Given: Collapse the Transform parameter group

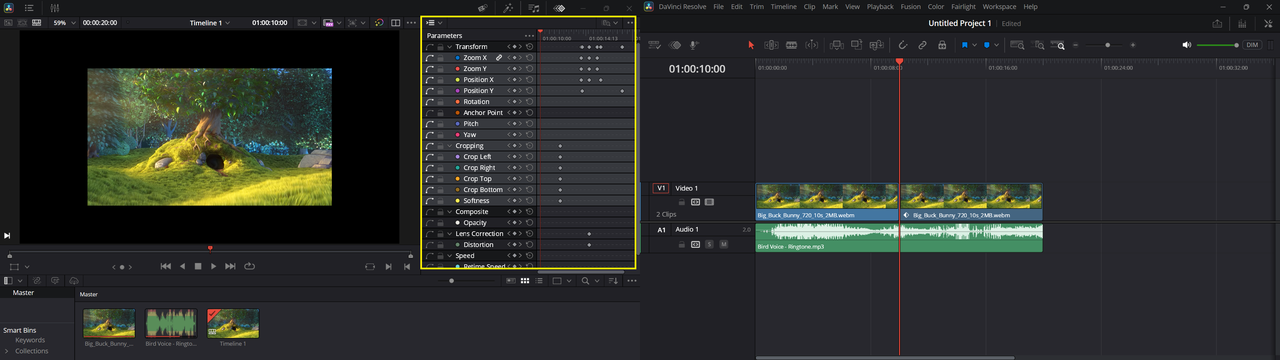Looking at the screenshot, I should point(450,47).
